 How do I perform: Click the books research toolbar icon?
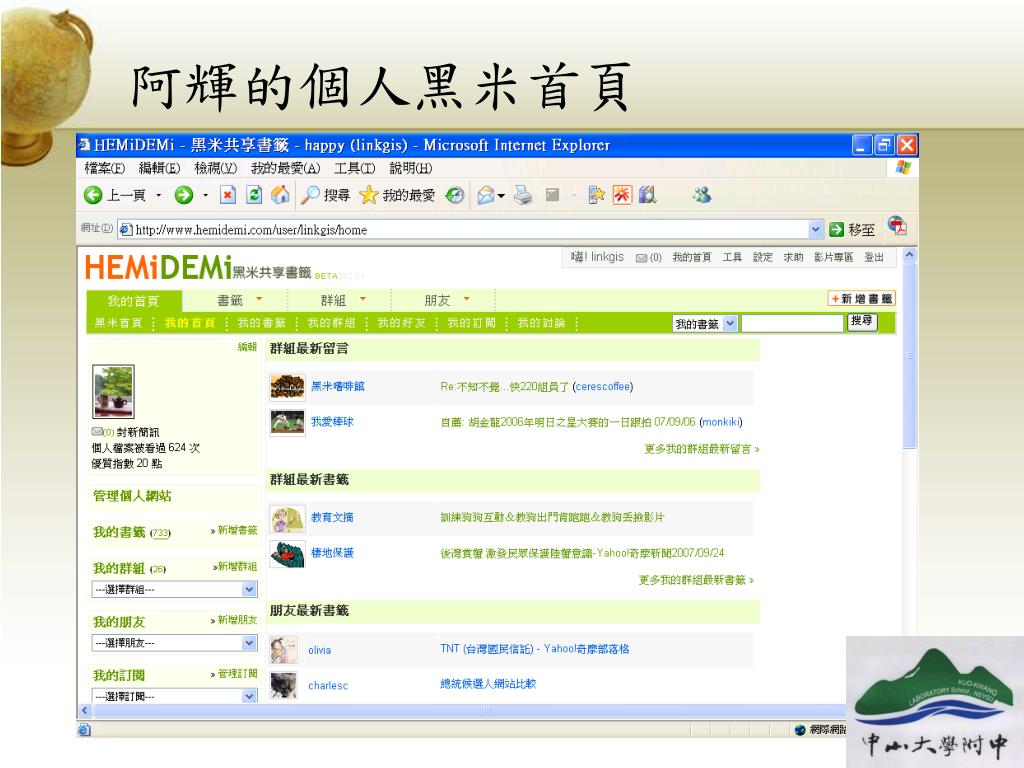(648, 195)
